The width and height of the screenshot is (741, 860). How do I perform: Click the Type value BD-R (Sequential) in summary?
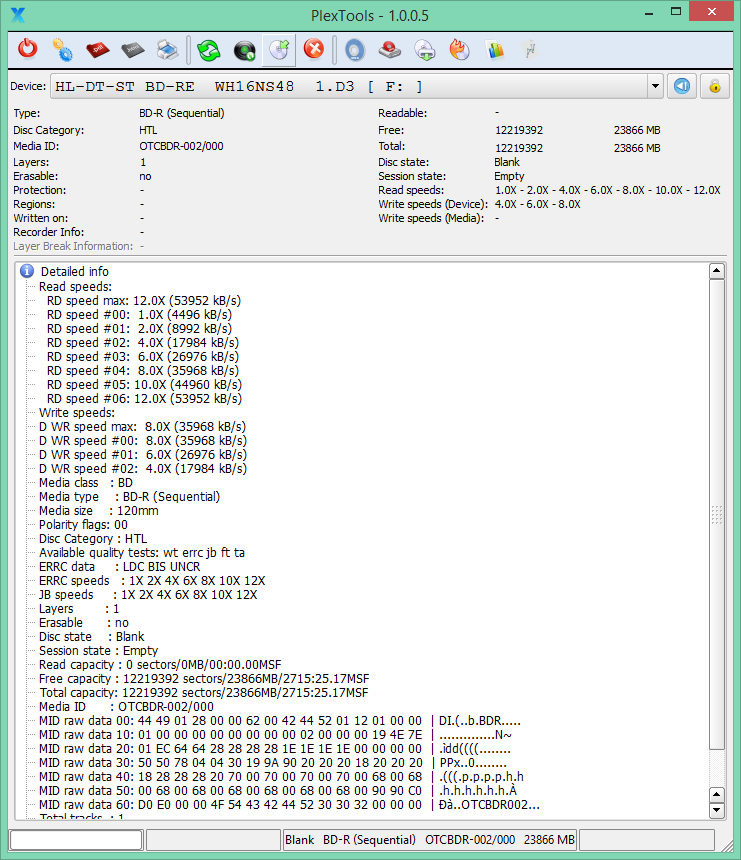[182, 114]
